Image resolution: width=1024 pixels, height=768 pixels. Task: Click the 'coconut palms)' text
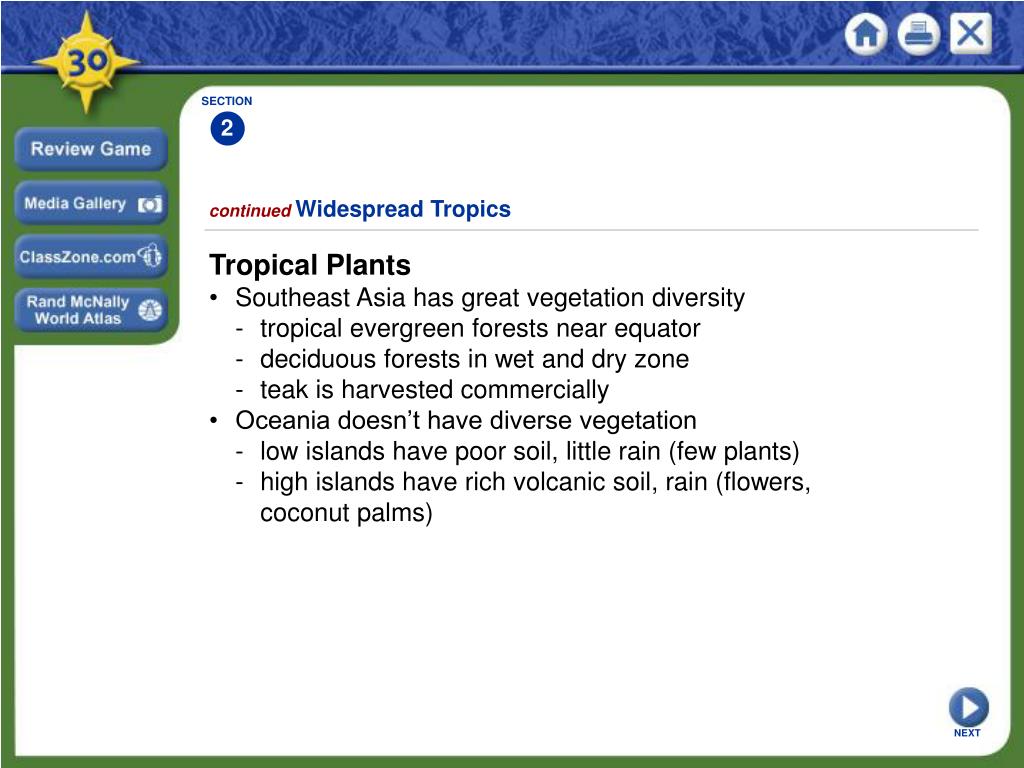pyautogui.click(x=346, y=513)
